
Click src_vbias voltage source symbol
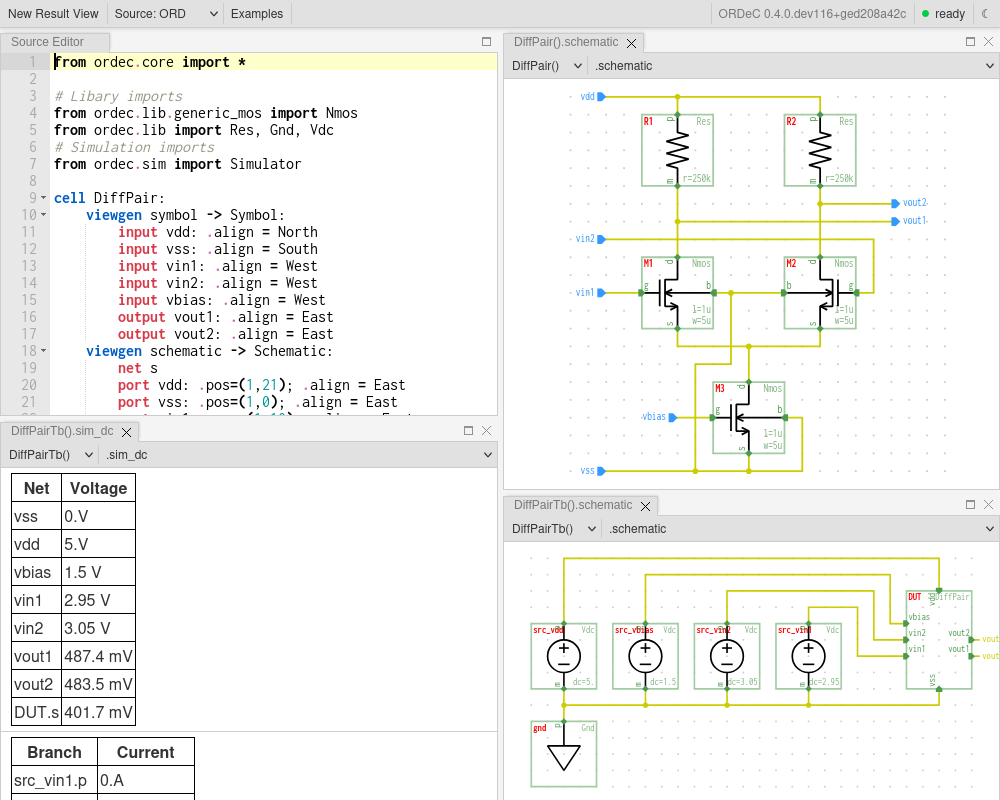pos(645,656)
